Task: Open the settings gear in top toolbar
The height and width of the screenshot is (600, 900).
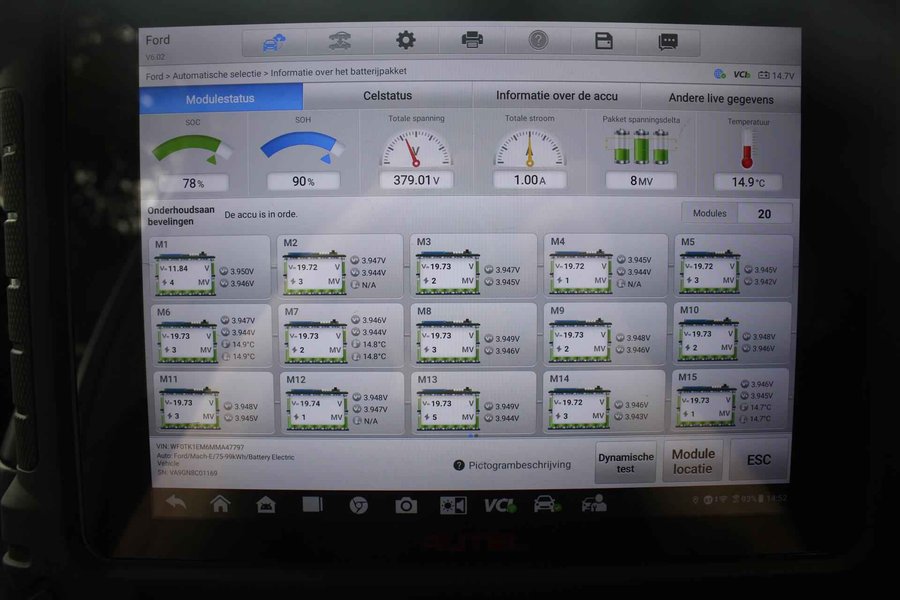Action: [405, 41]
